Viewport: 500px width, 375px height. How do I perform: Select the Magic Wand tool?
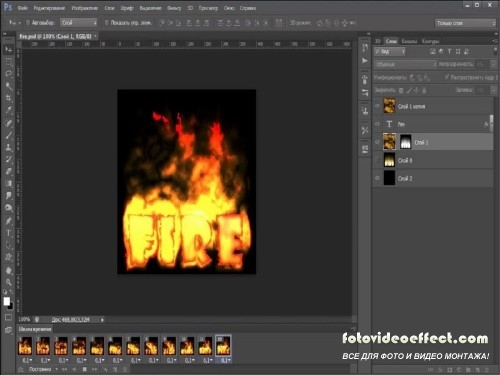(x=9, y=86)
